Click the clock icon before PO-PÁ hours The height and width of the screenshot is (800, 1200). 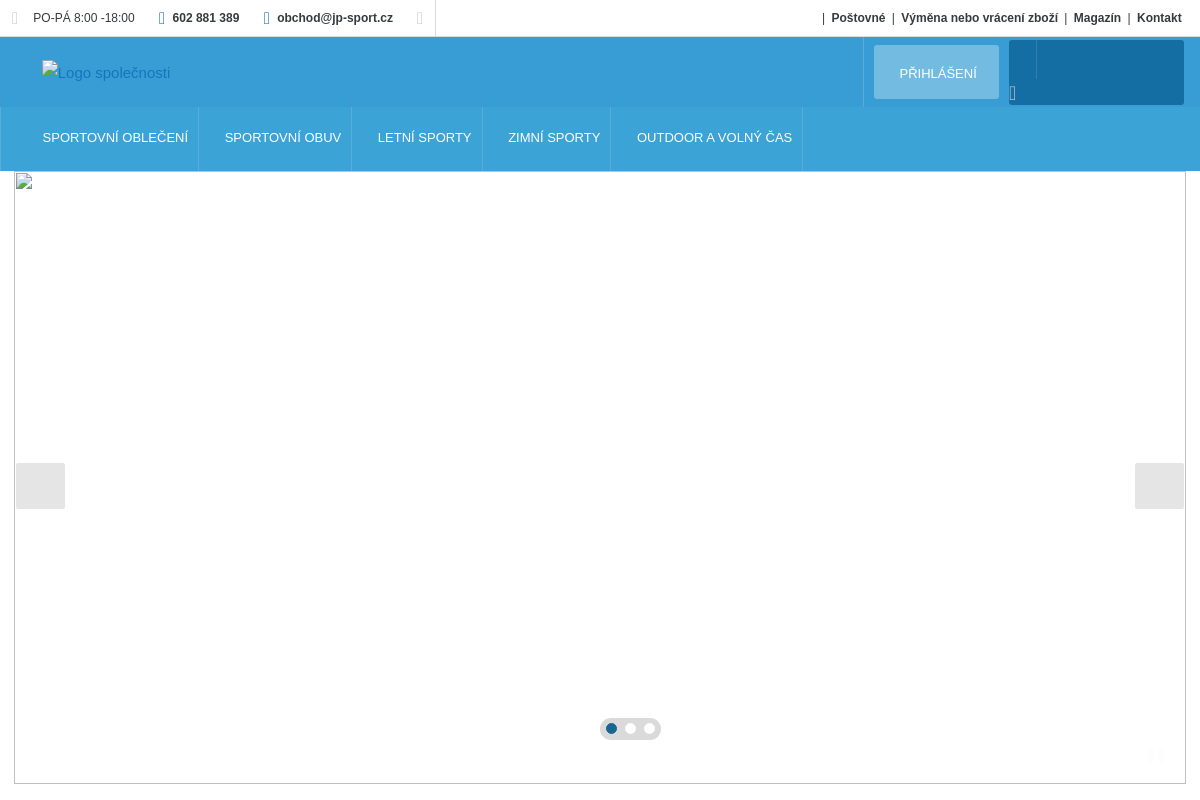15,18
